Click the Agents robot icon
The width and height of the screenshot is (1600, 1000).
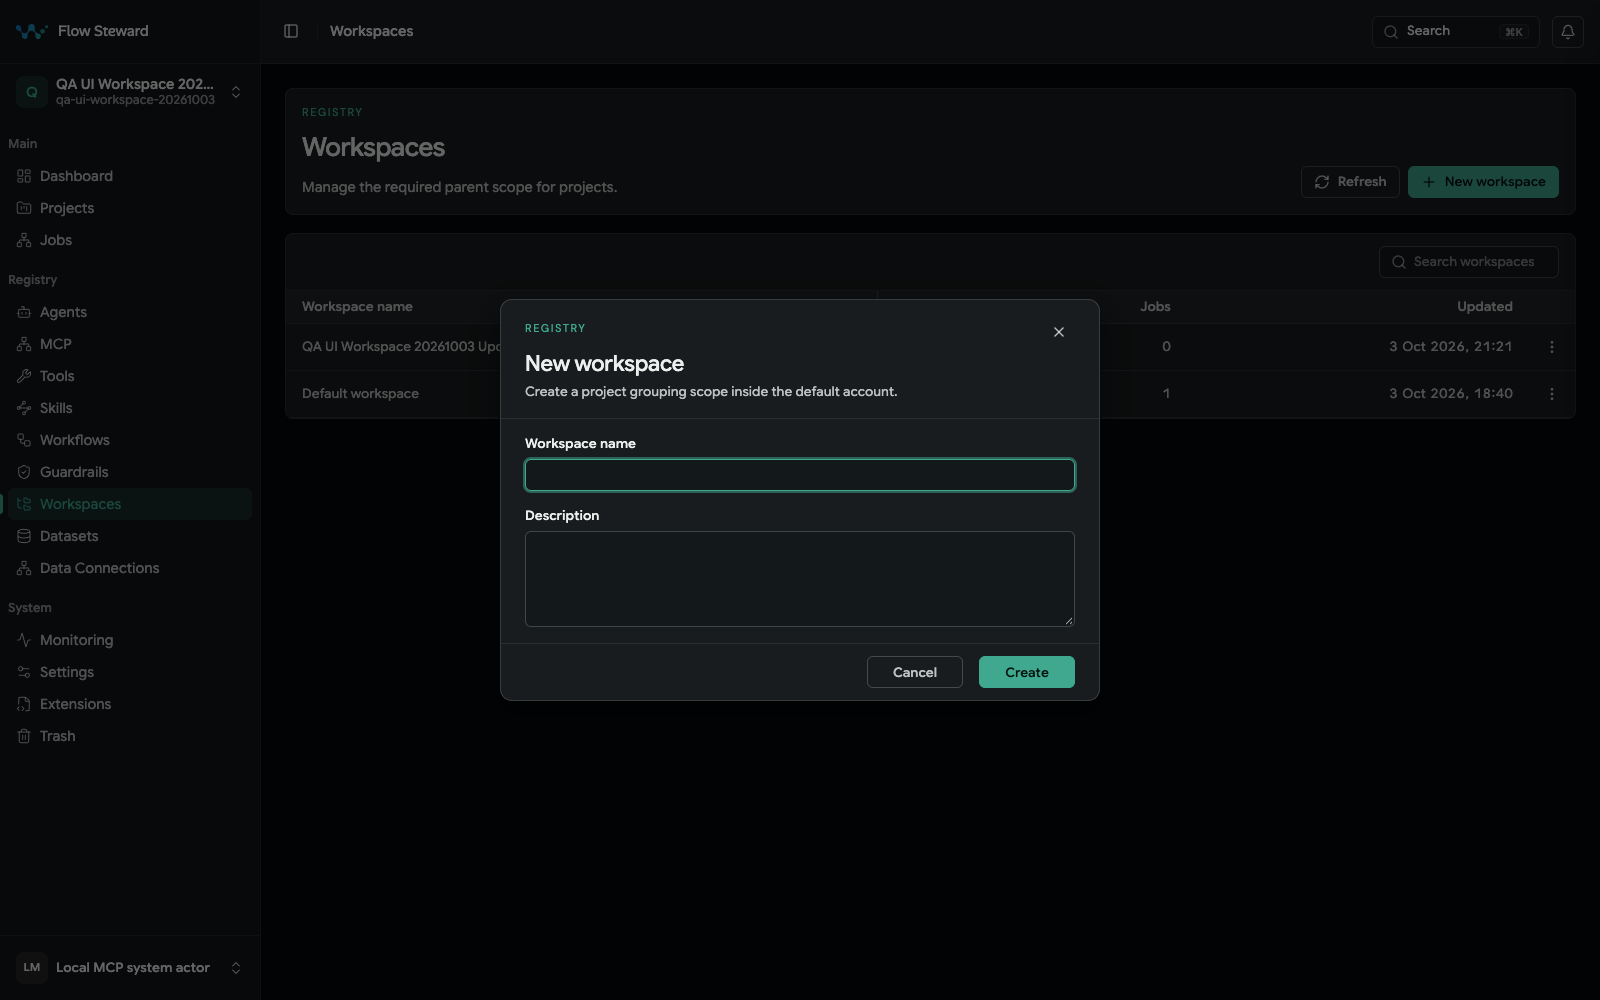(24, 312)
